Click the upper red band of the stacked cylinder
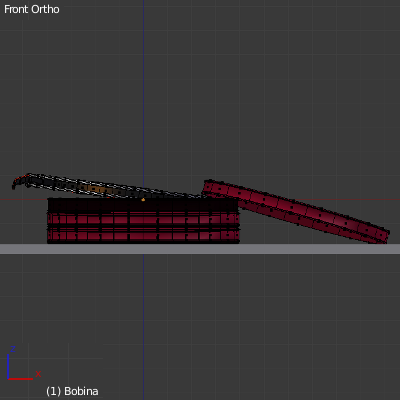 (143, 219)
